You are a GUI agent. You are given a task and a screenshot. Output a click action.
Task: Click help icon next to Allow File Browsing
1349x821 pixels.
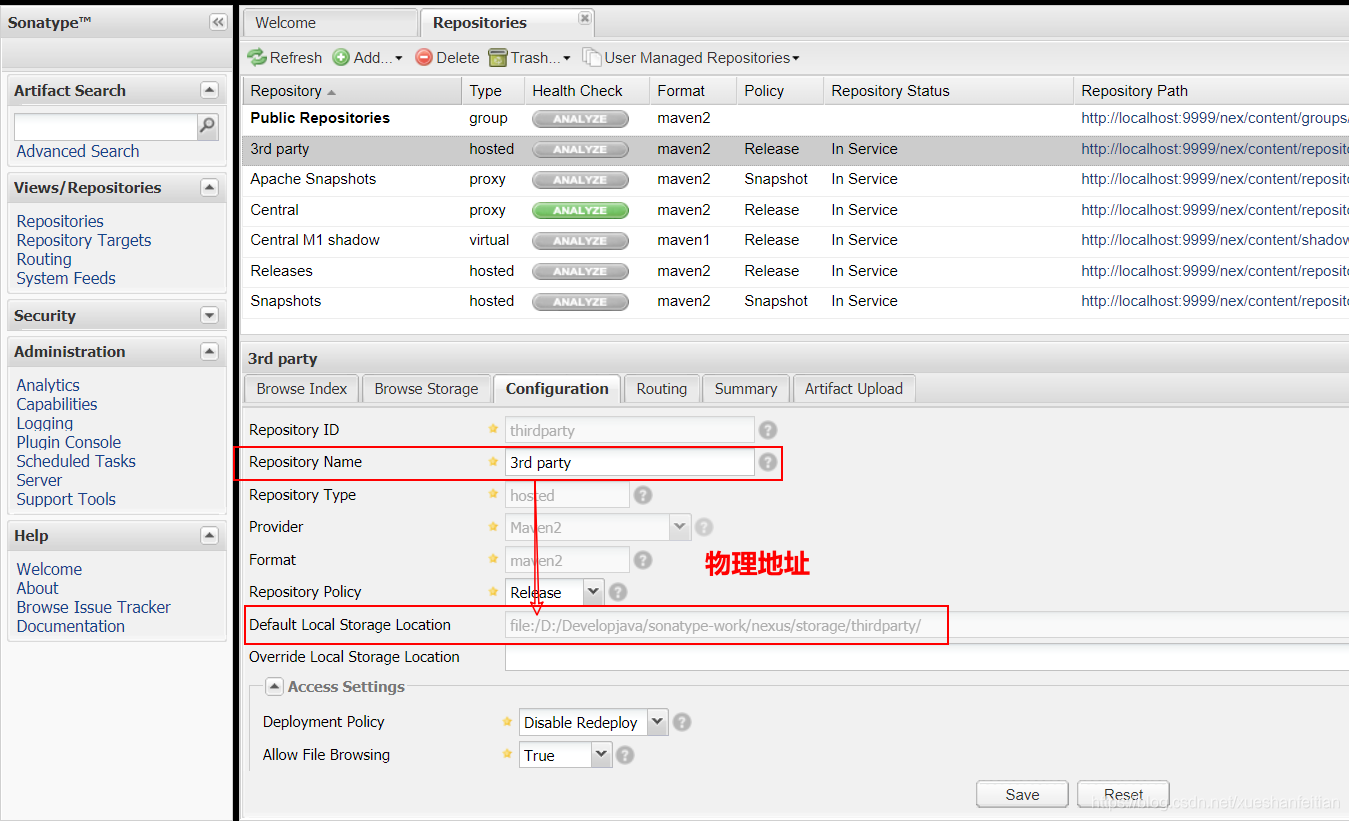626,755
